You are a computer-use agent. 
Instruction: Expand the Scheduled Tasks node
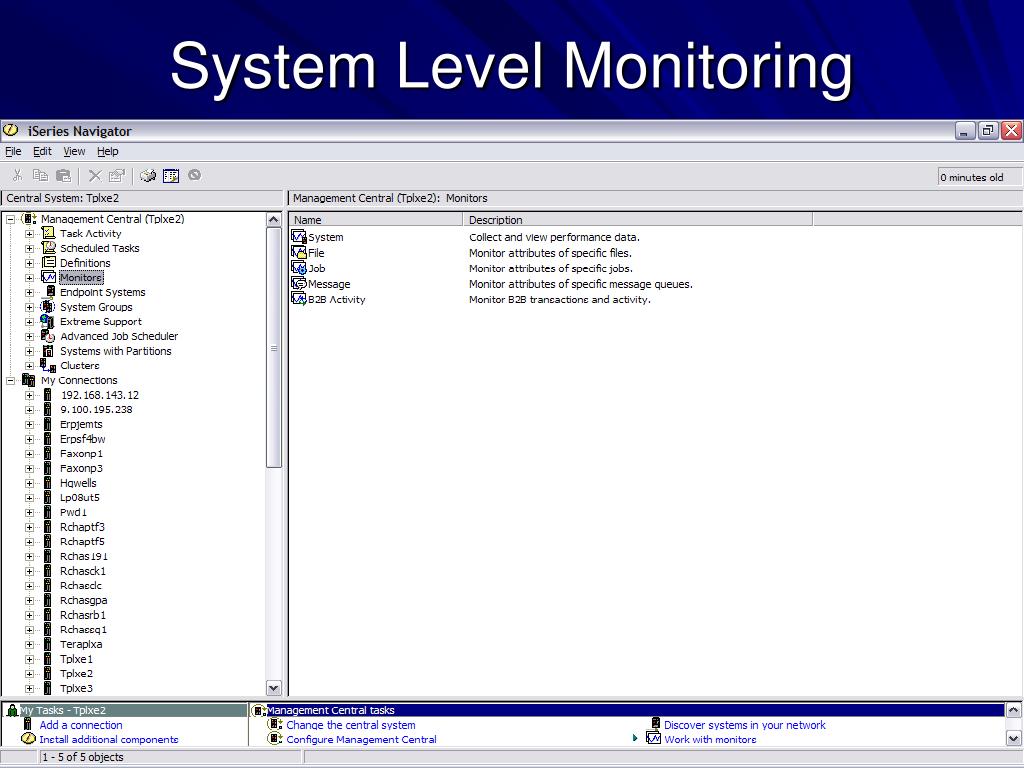point(29,248)
